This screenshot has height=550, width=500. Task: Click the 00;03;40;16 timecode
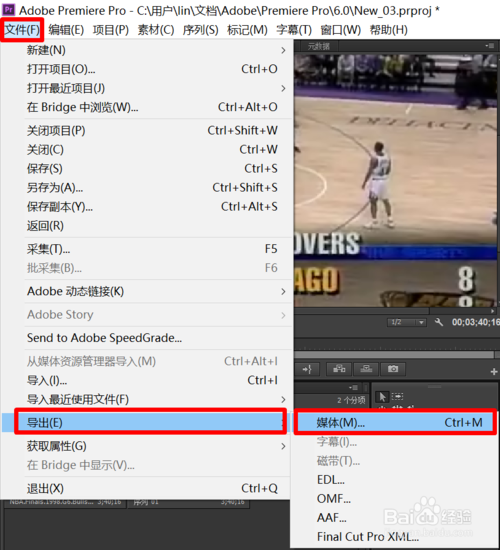click(475, 322)
